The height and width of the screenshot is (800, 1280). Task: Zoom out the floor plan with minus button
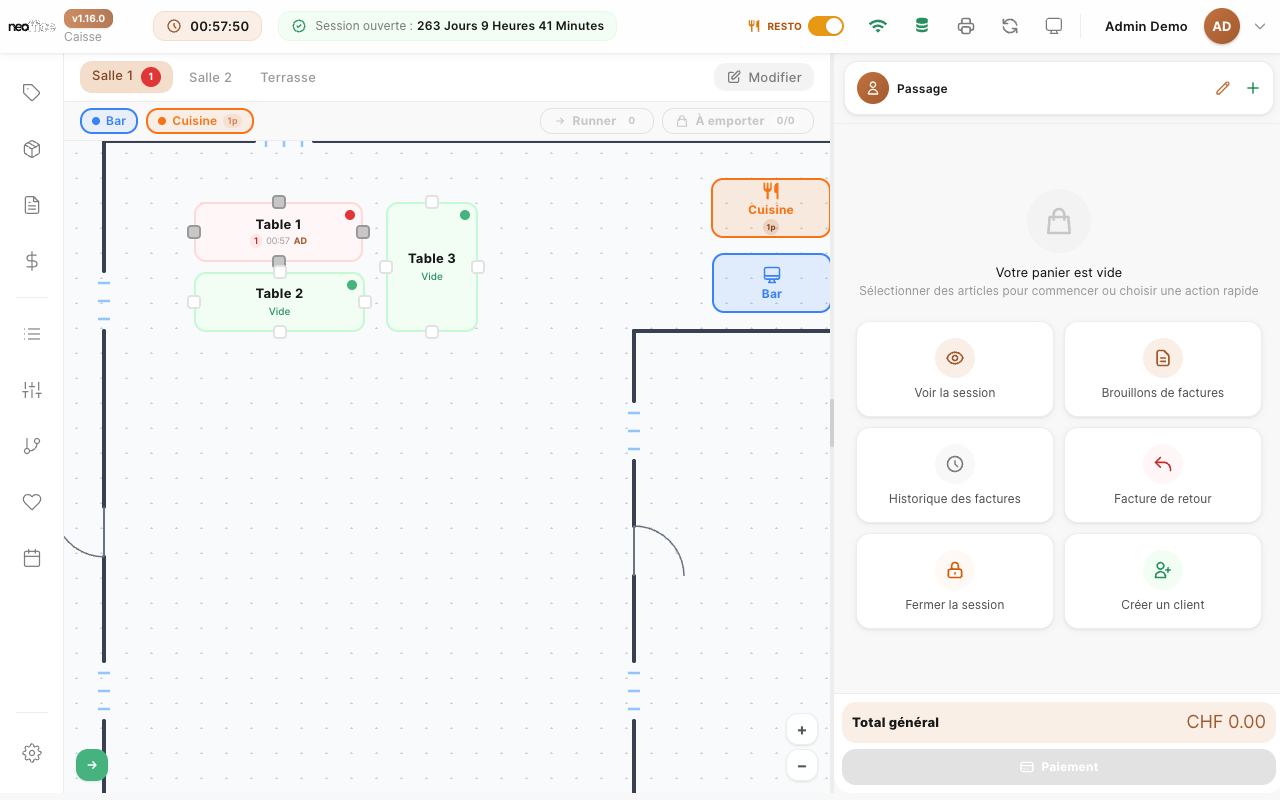pos(802,766)
